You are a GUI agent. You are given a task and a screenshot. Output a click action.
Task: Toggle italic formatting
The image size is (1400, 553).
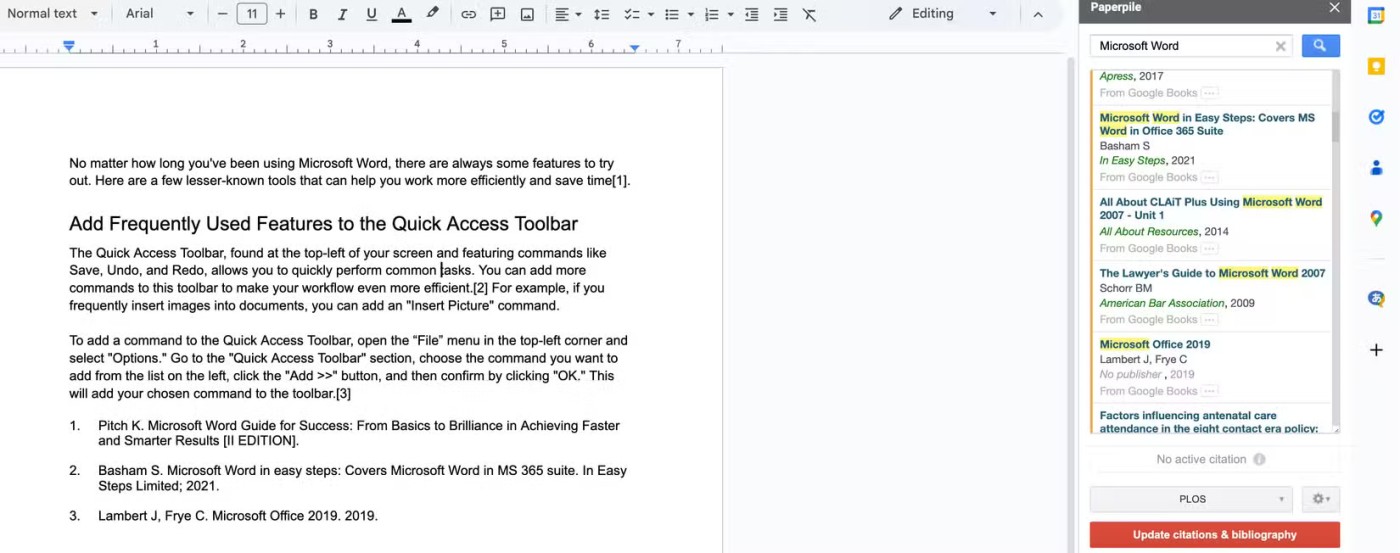tap(342, 14)
